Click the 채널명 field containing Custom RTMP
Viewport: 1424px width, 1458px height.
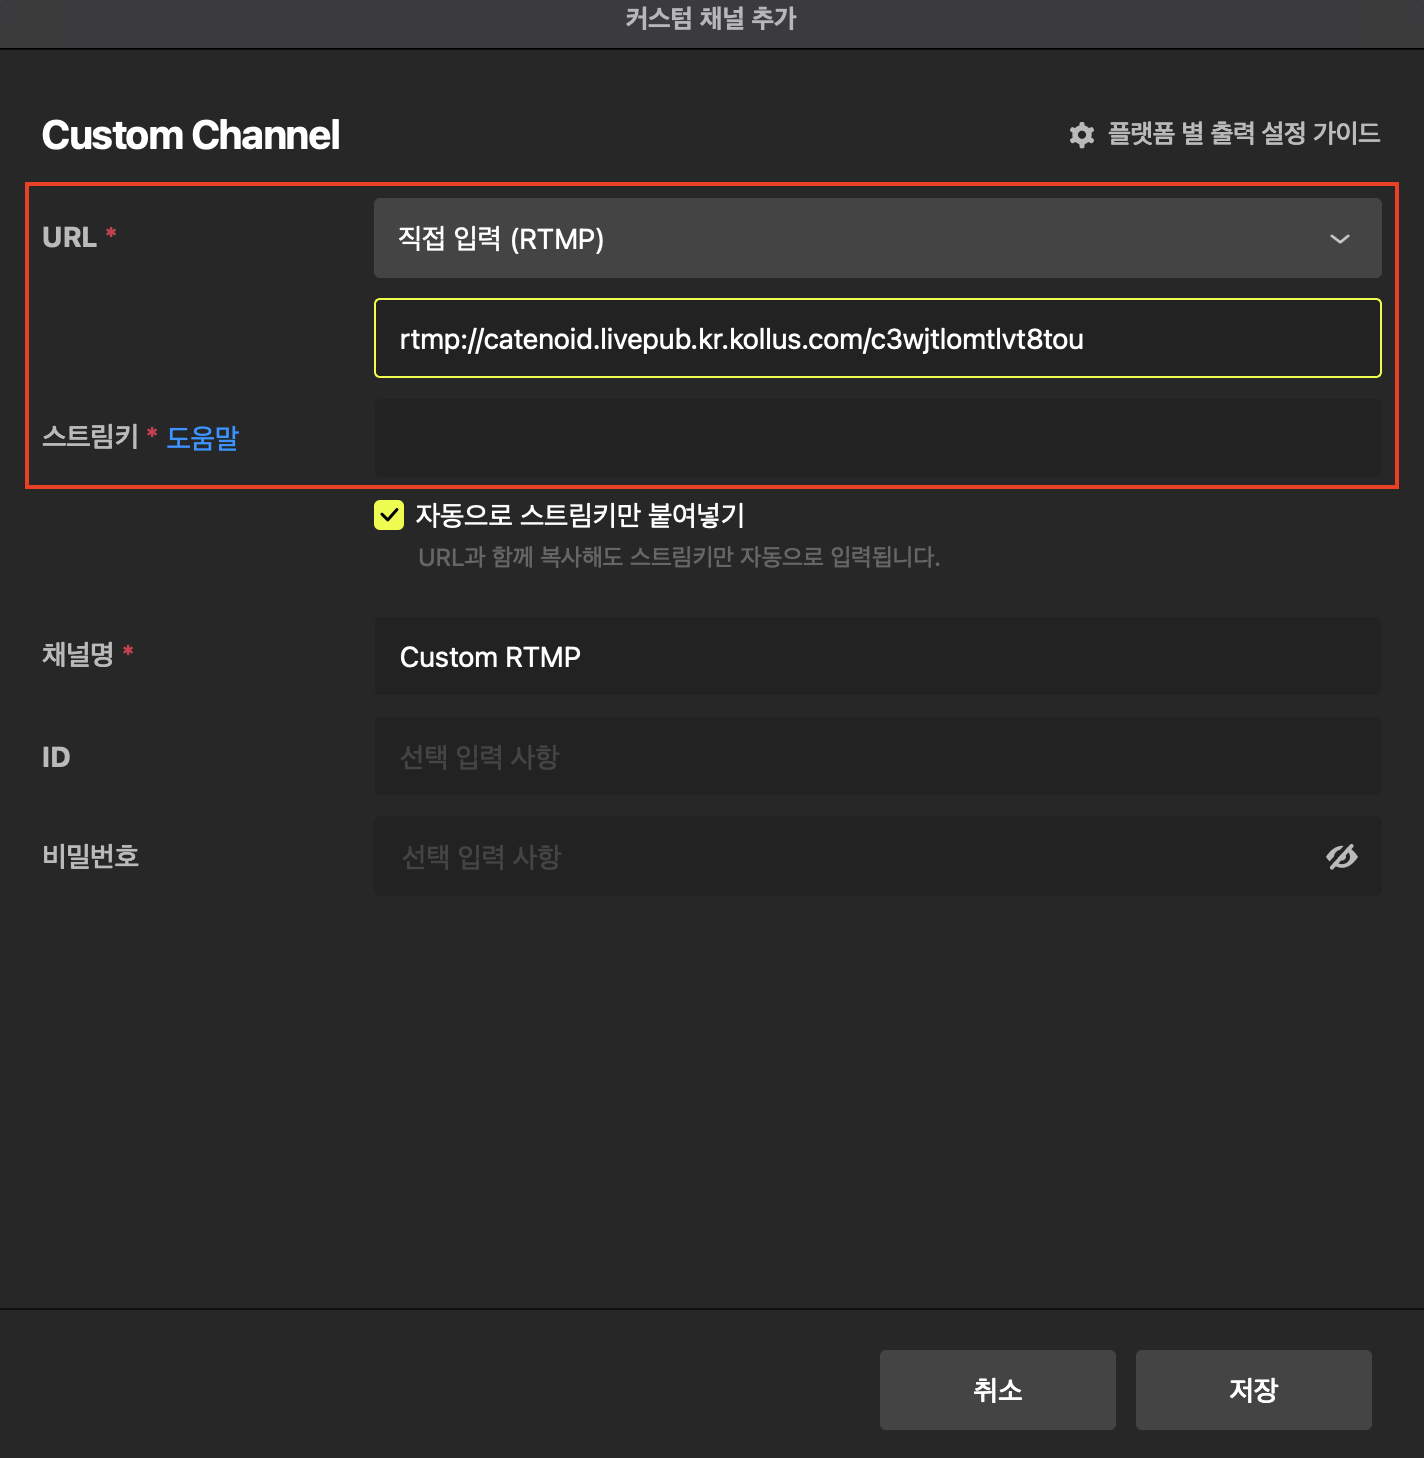[x=876, y=657]
